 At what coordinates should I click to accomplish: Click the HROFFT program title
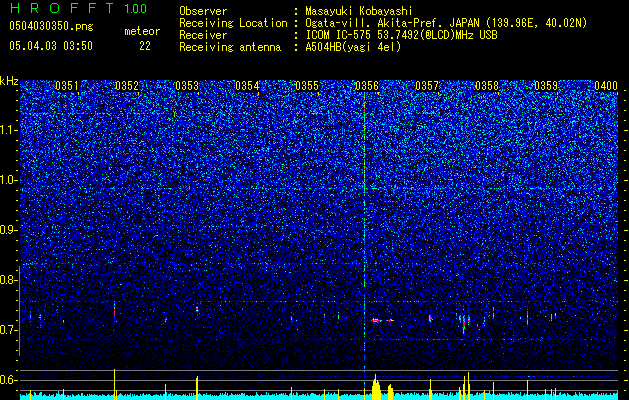62,8
